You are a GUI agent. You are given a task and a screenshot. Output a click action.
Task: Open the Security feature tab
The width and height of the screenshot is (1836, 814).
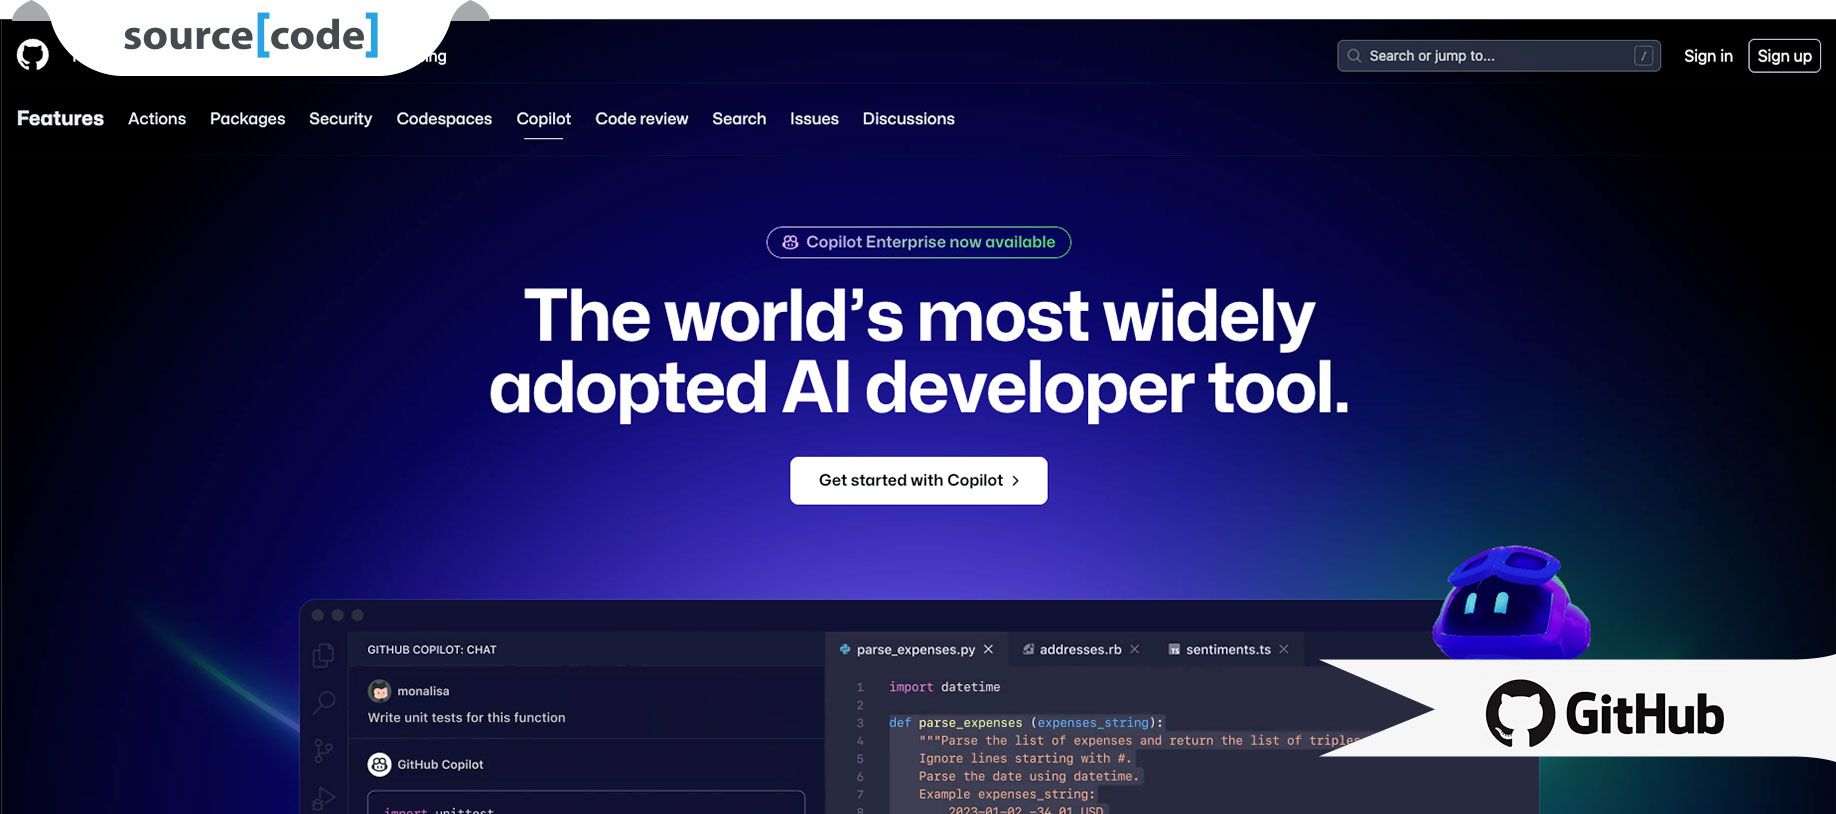click(x=340, y=118)
